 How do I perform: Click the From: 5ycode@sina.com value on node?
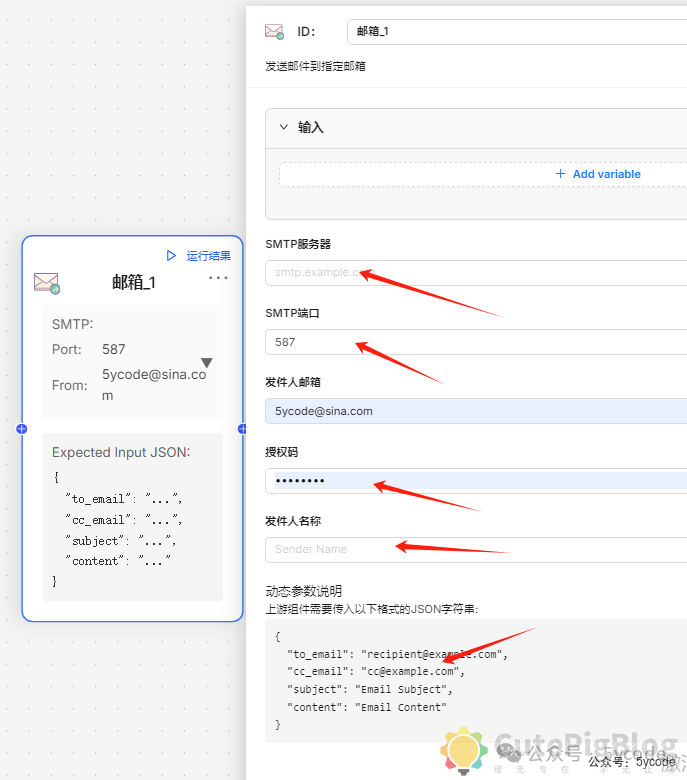tap(154, 385)
